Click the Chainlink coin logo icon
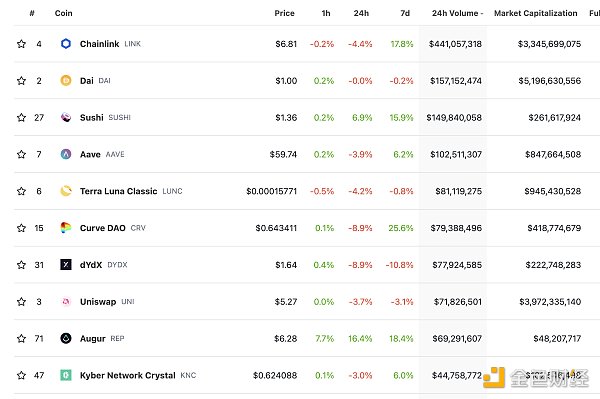Screen dimensions: 600x399 [x=66, y=44]
